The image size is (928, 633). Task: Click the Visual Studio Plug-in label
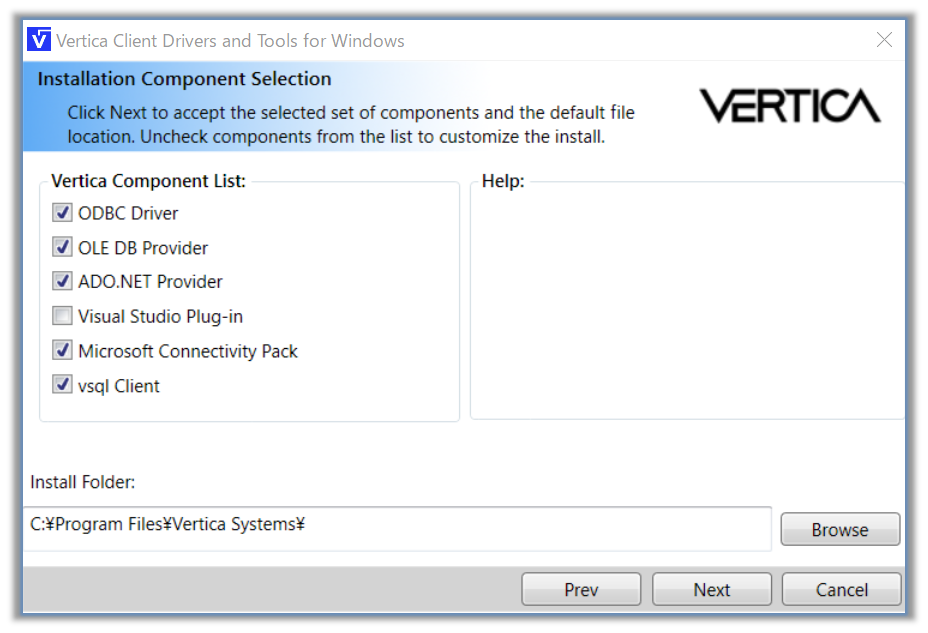point(160,317)
